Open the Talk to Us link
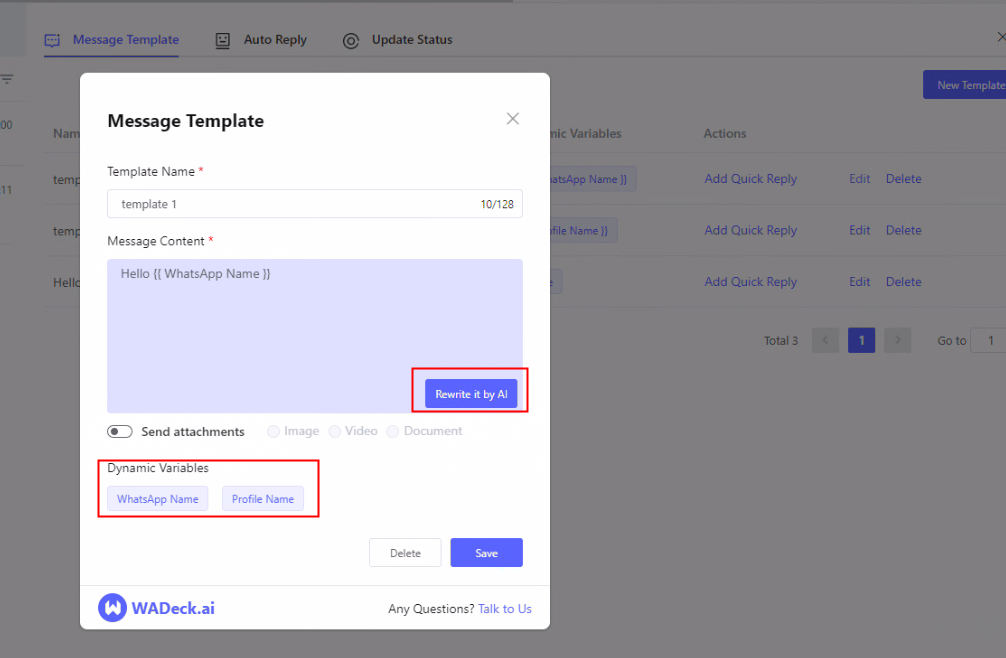This screenshot has height=658, width=1006. point(504,609)
